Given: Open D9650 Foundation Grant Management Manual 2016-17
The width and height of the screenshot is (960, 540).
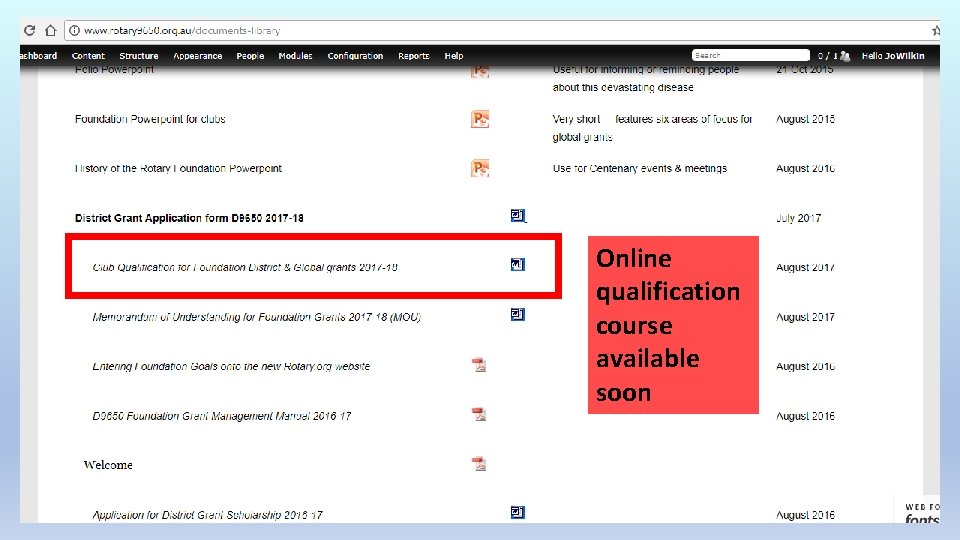Looking at the screenshot, I should click(222, 416).
